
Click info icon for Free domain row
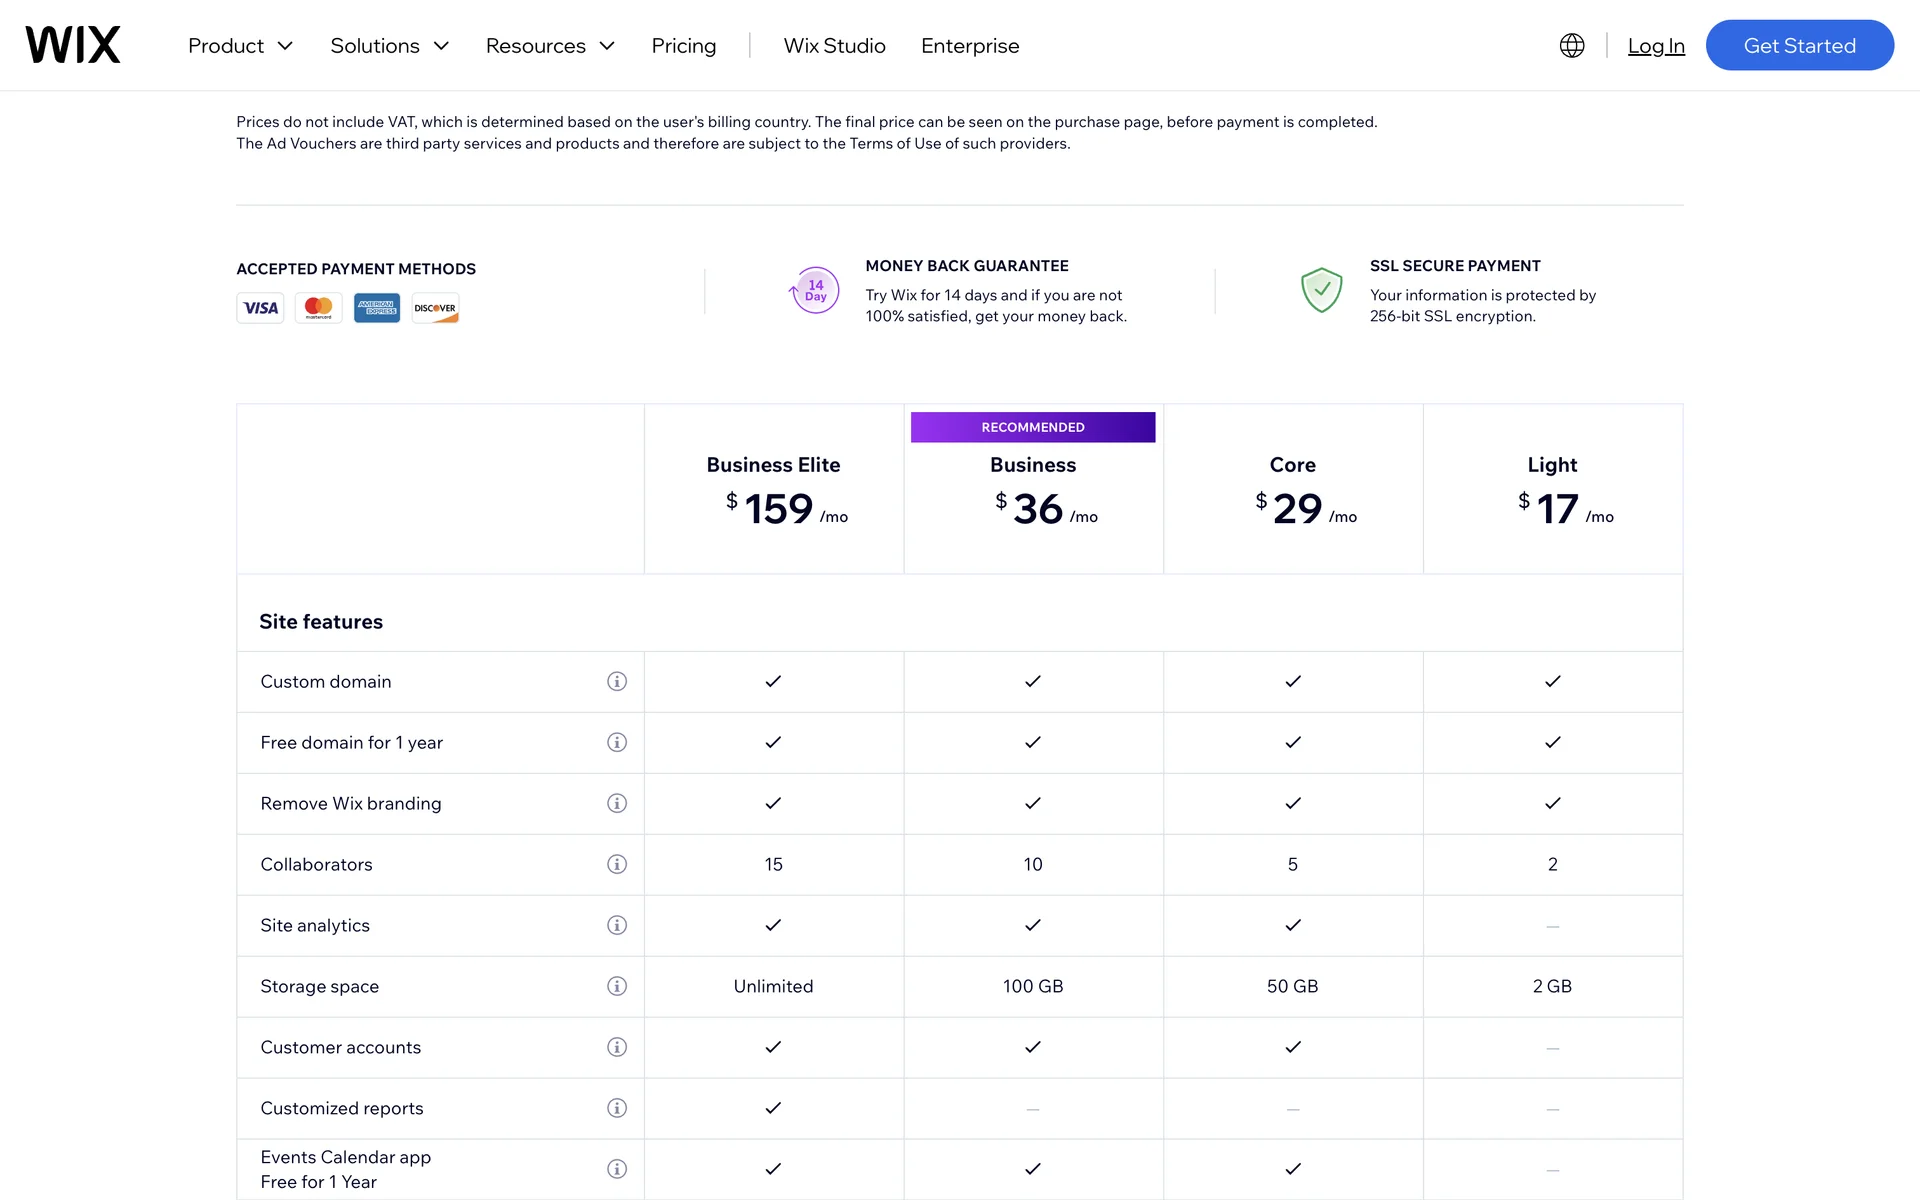point(617,742)
